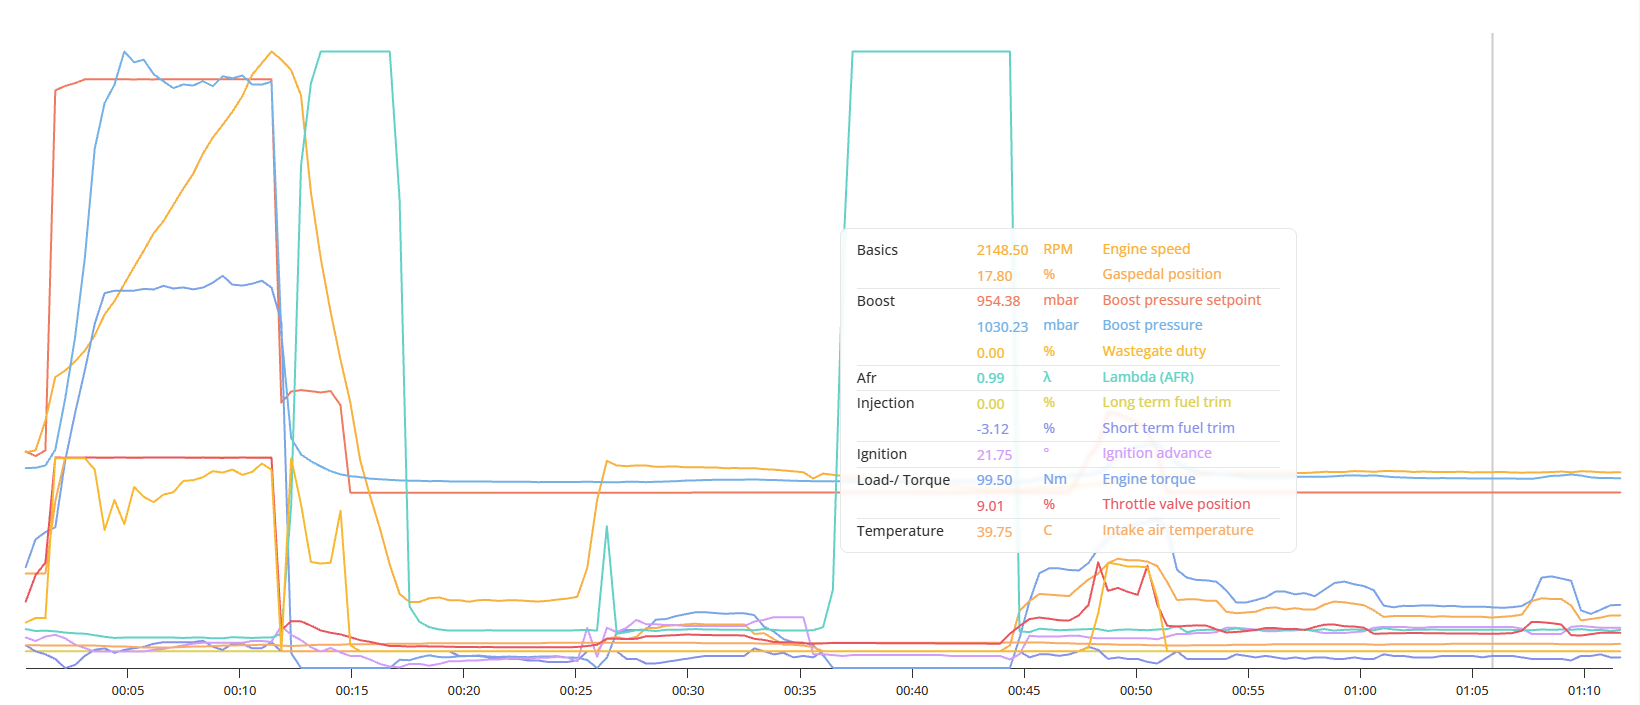The height and width of the screenshot is (705, 1640).
Task: Select the Gaspedal position legend entry
Action: pos(1161,274)
